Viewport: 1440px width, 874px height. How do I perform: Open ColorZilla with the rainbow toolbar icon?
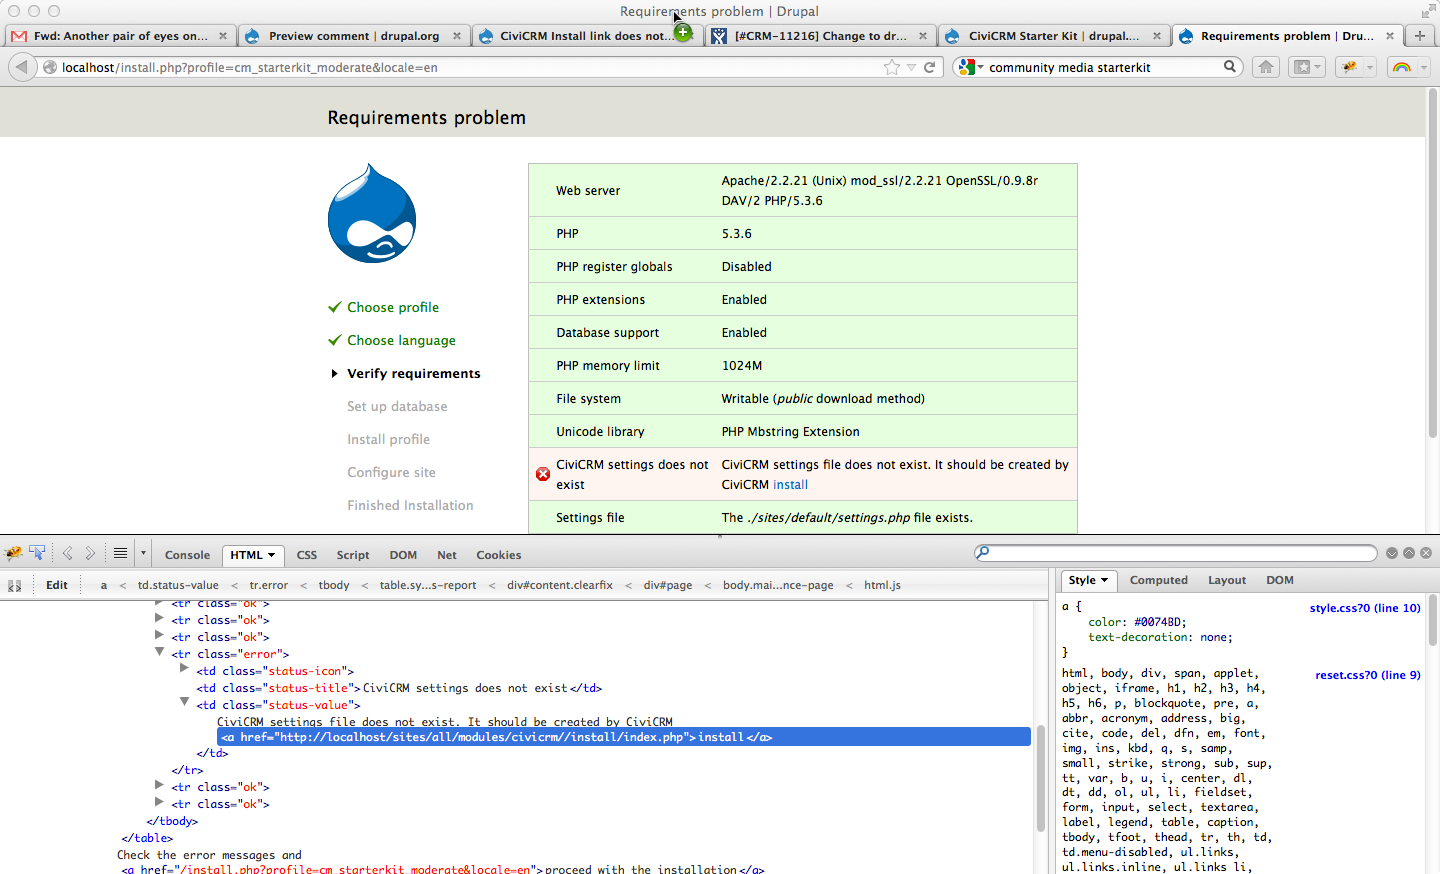(x=1401, y=67)
